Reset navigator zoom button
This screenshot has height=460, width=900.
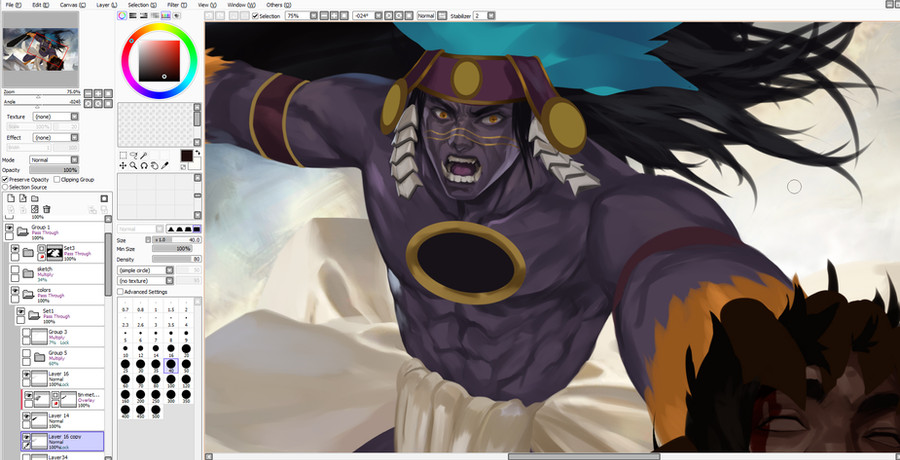pos(108,93)
